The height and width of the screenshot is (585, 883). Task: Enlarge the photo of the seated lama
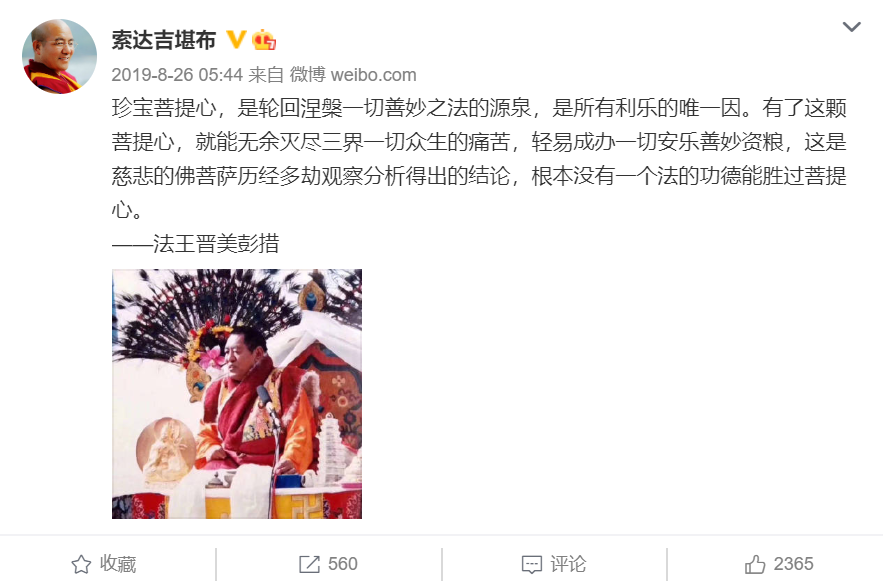pos(237,394)
